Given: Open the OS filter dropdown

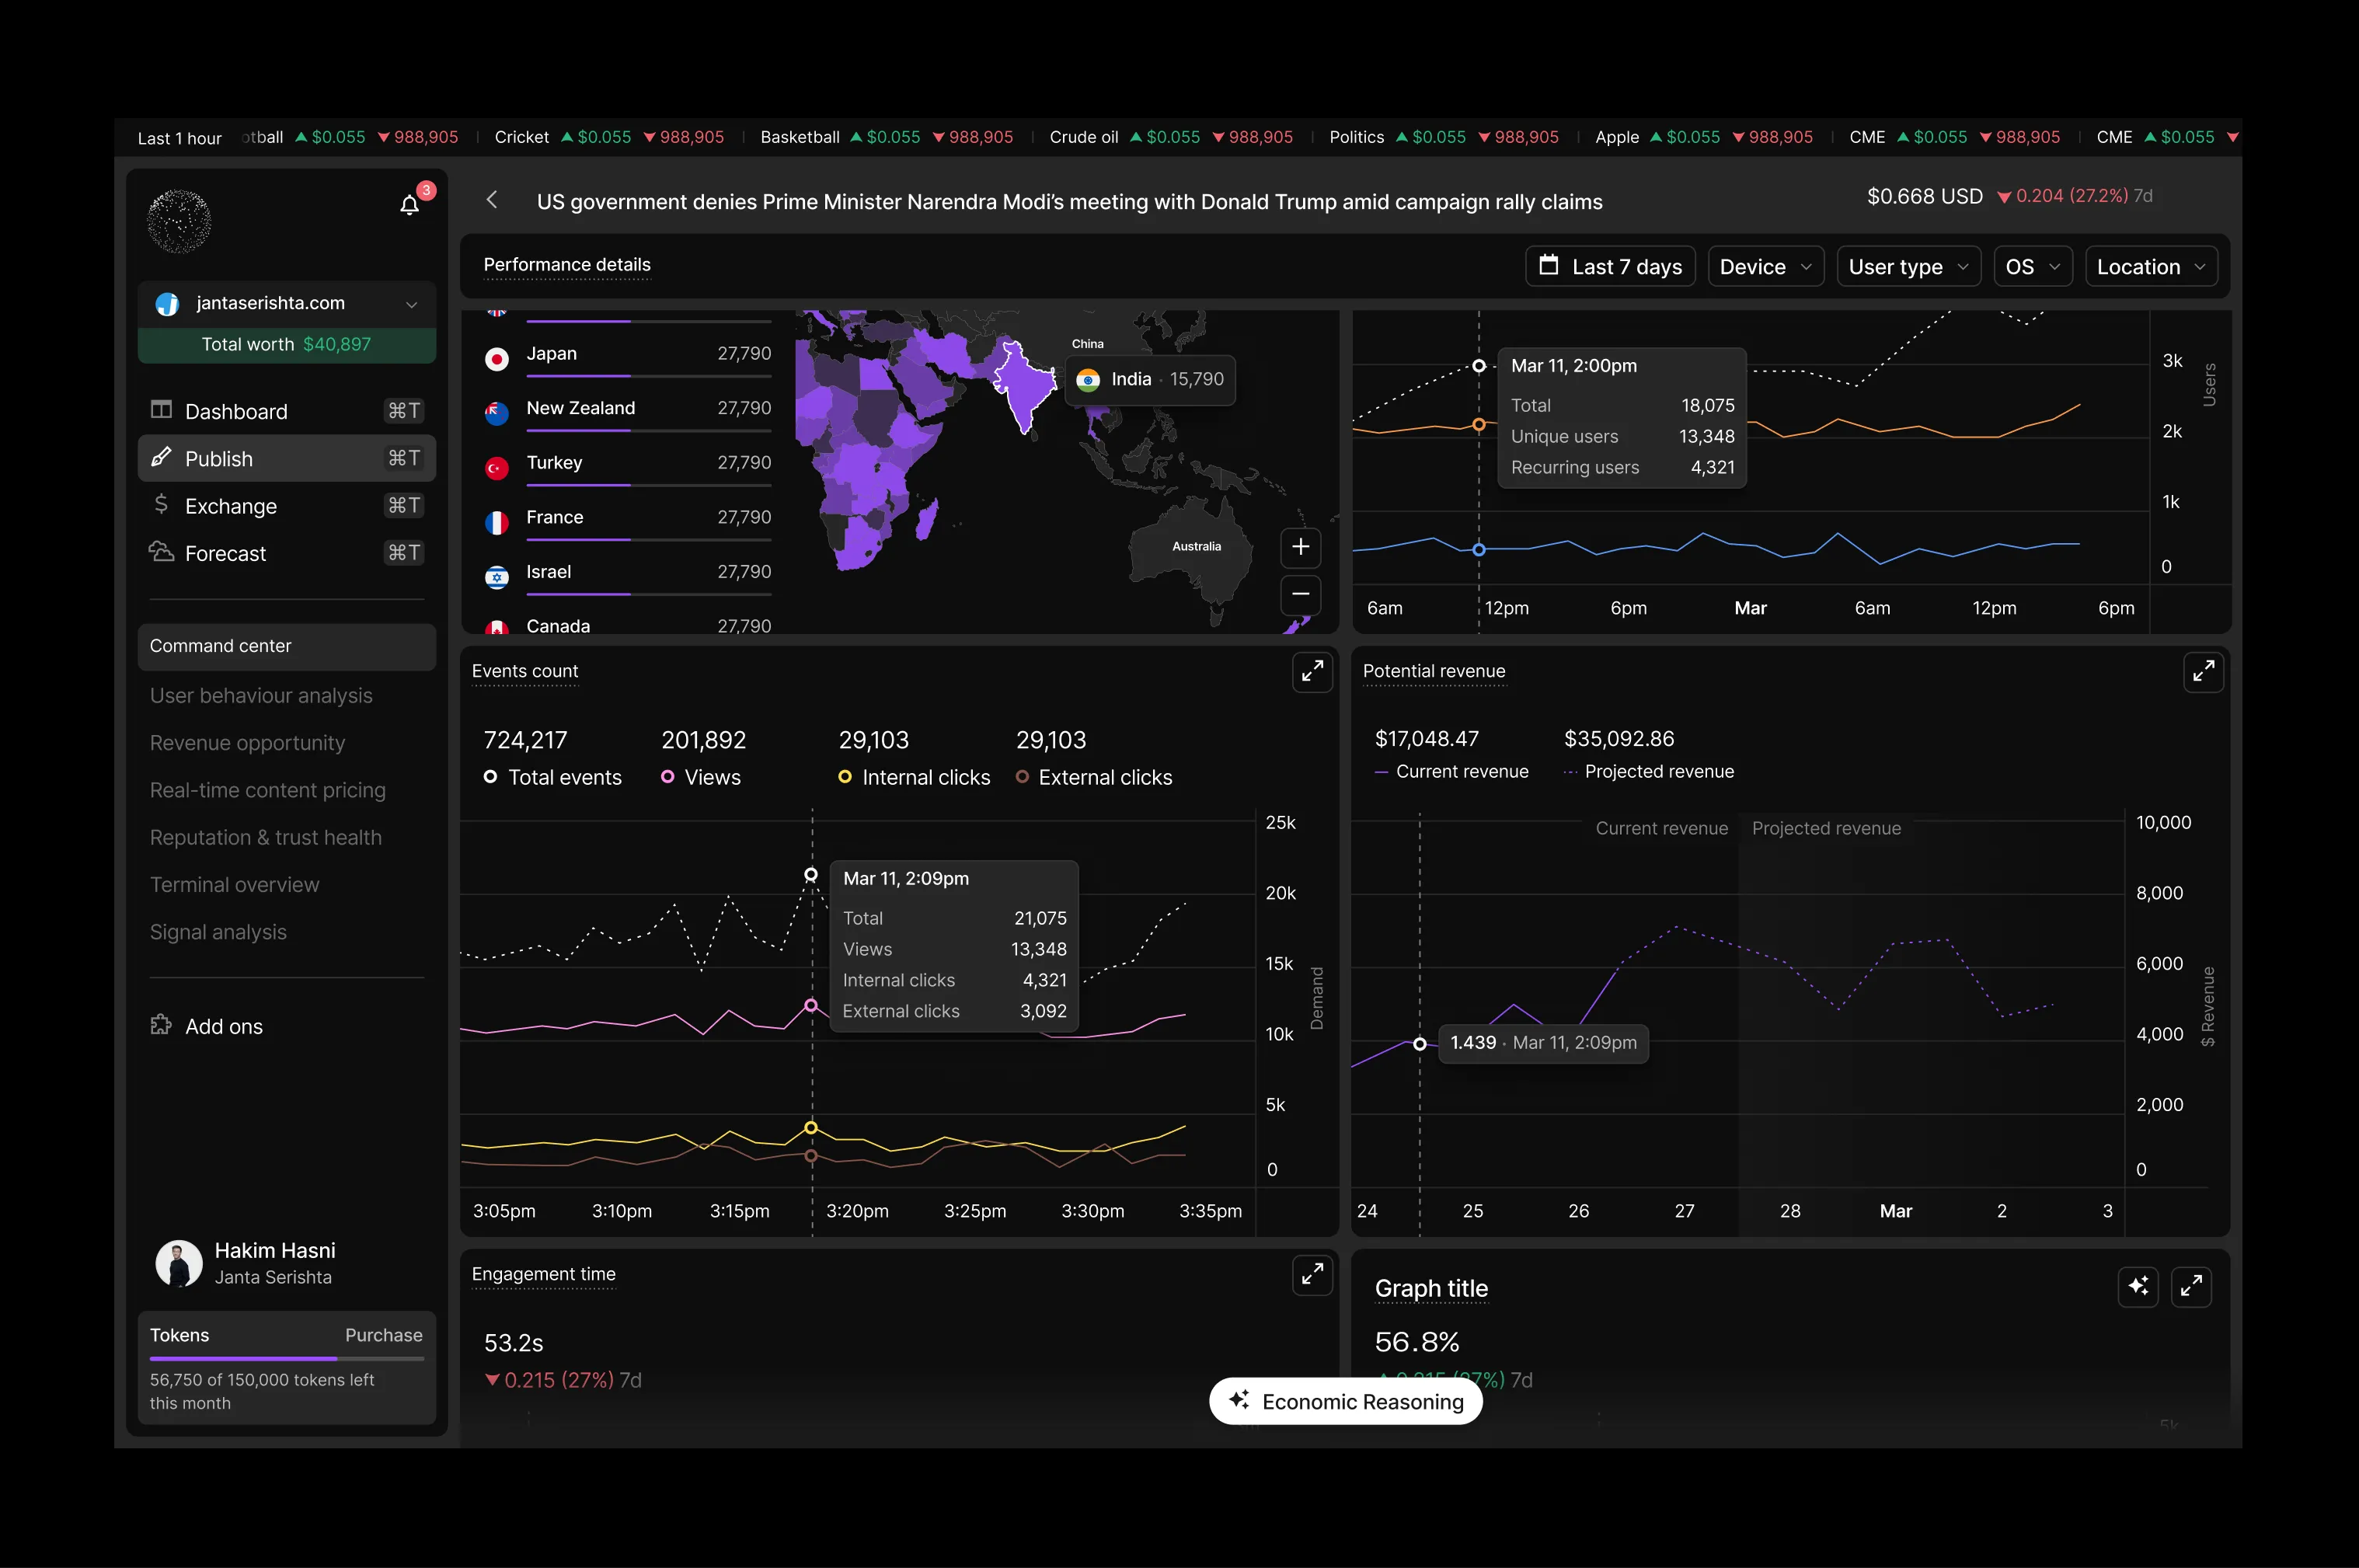Looking at the screenshot, I should (x=2033, y=266).
